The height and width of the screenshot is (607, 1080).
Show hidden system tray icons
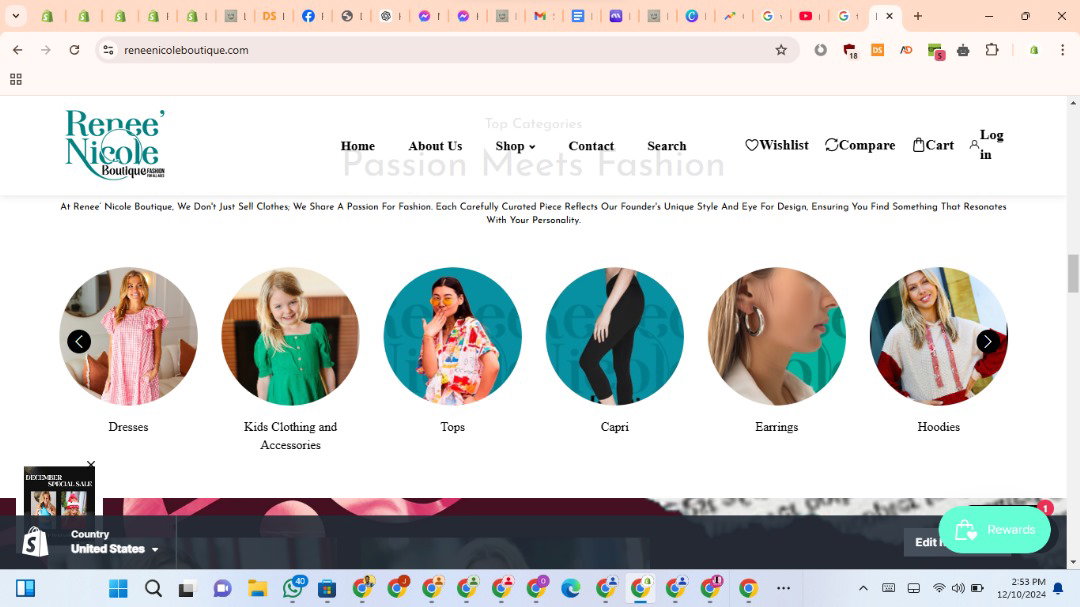862,588
